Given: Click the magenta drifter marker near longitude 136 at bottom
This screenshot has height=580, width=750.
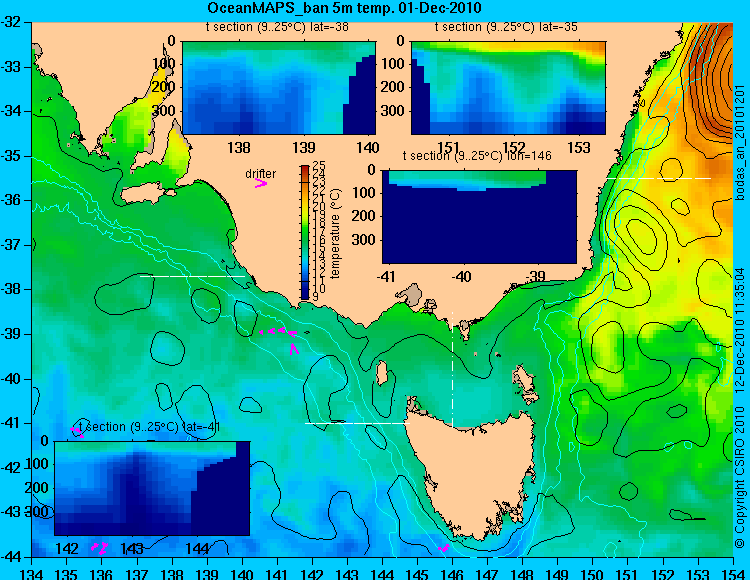Looking at the screenshot, I should [x=100, y=548].
